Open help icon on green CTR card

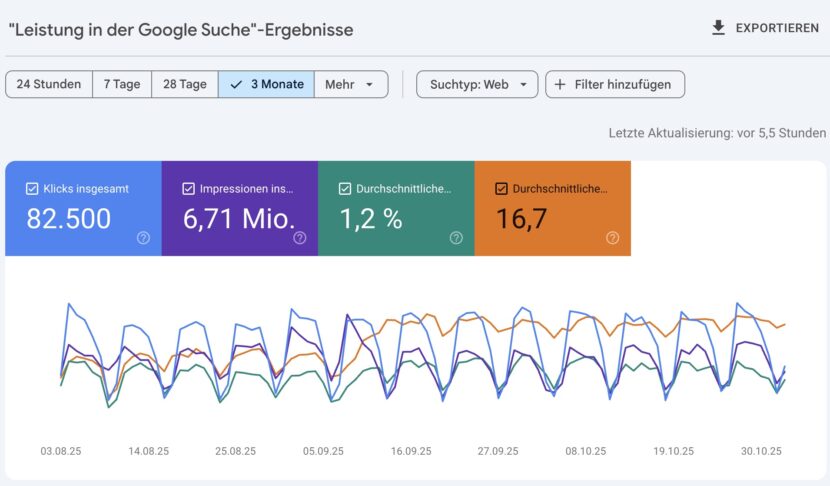[x=456, y=238]
